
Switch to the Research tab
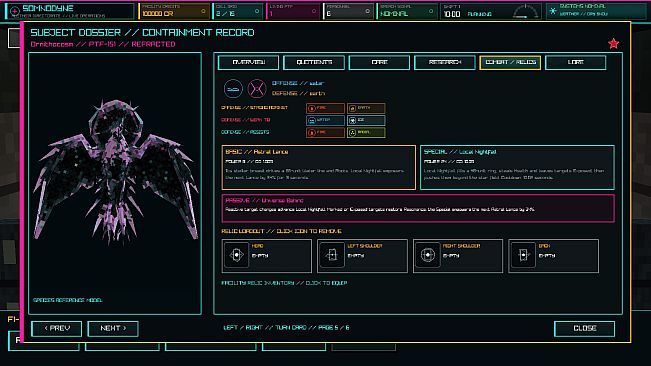[445, 62]
